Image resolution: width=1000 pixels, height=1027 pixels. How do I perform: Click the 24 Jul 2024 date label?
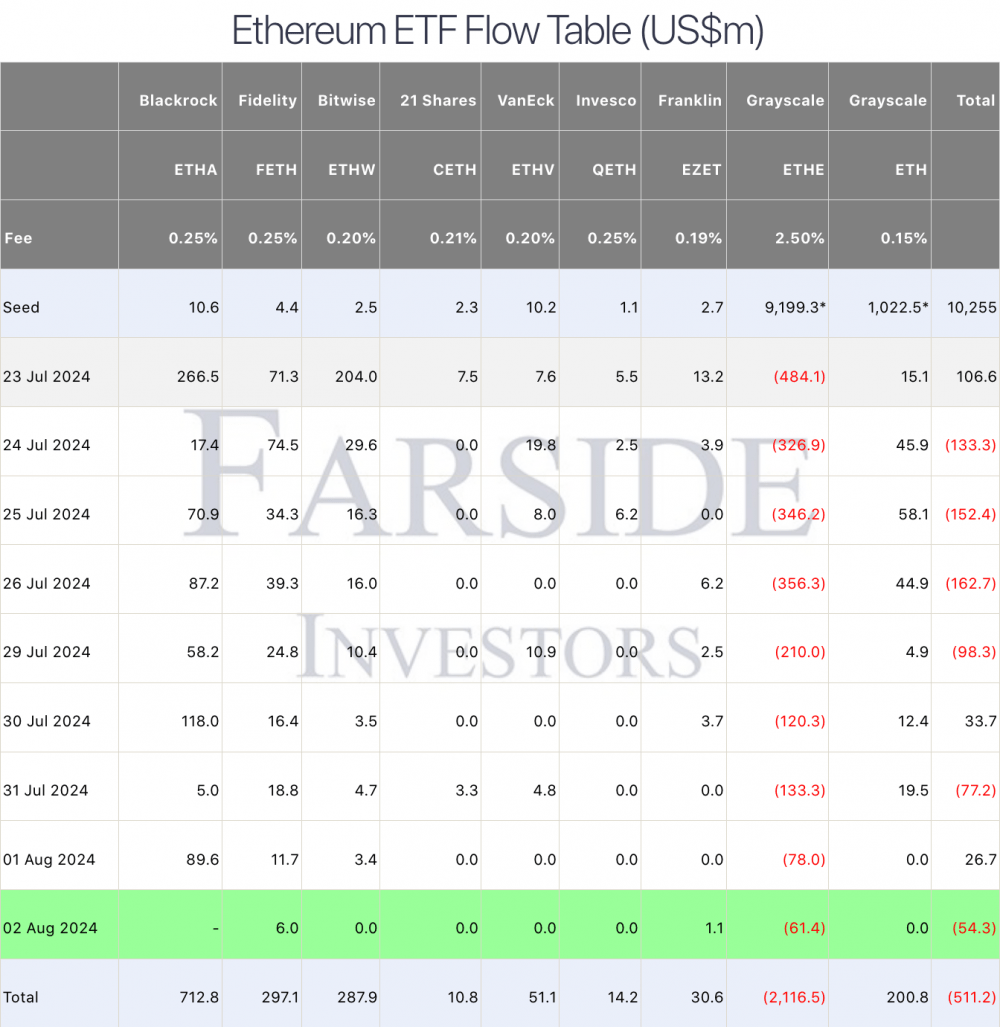46,445
